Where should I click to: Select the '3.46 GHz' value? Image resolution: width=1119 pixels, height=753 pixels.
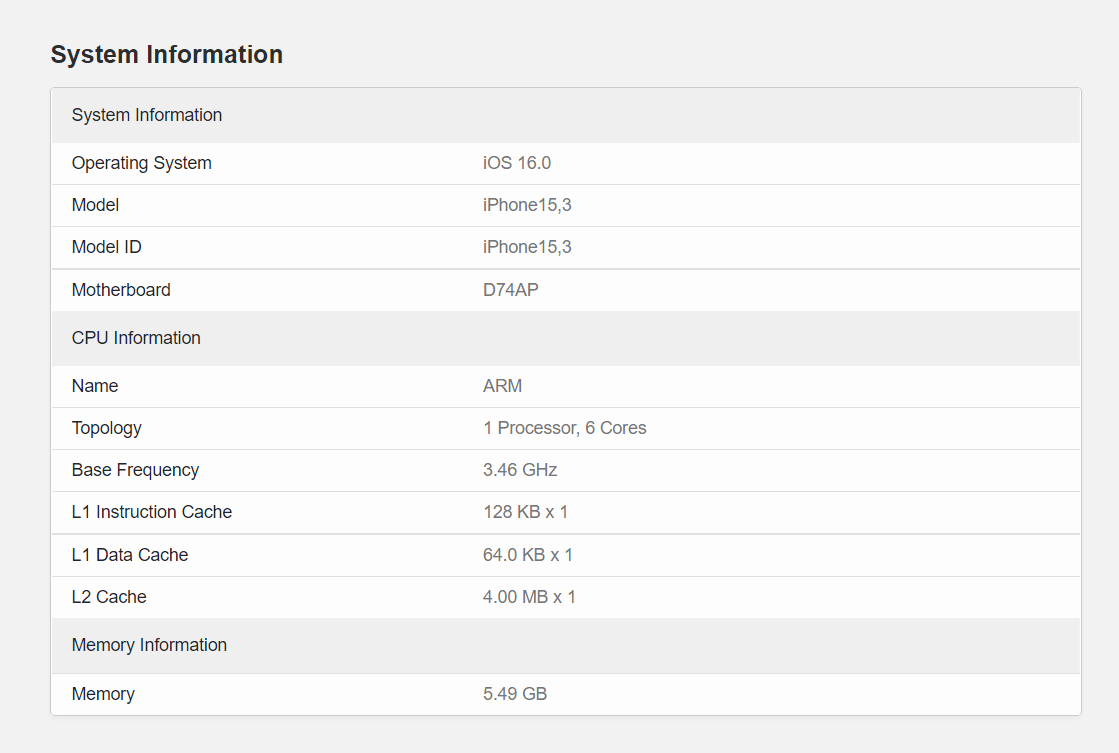click(520, 470)
